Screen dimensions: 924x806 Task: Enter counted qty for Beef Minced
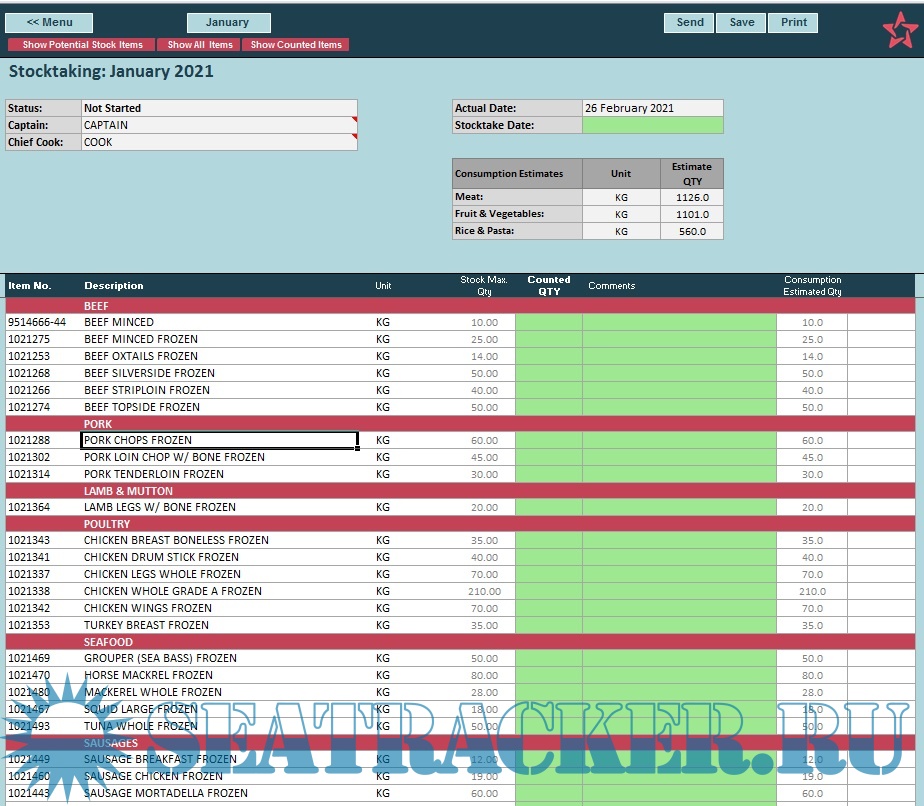(548, 322)
